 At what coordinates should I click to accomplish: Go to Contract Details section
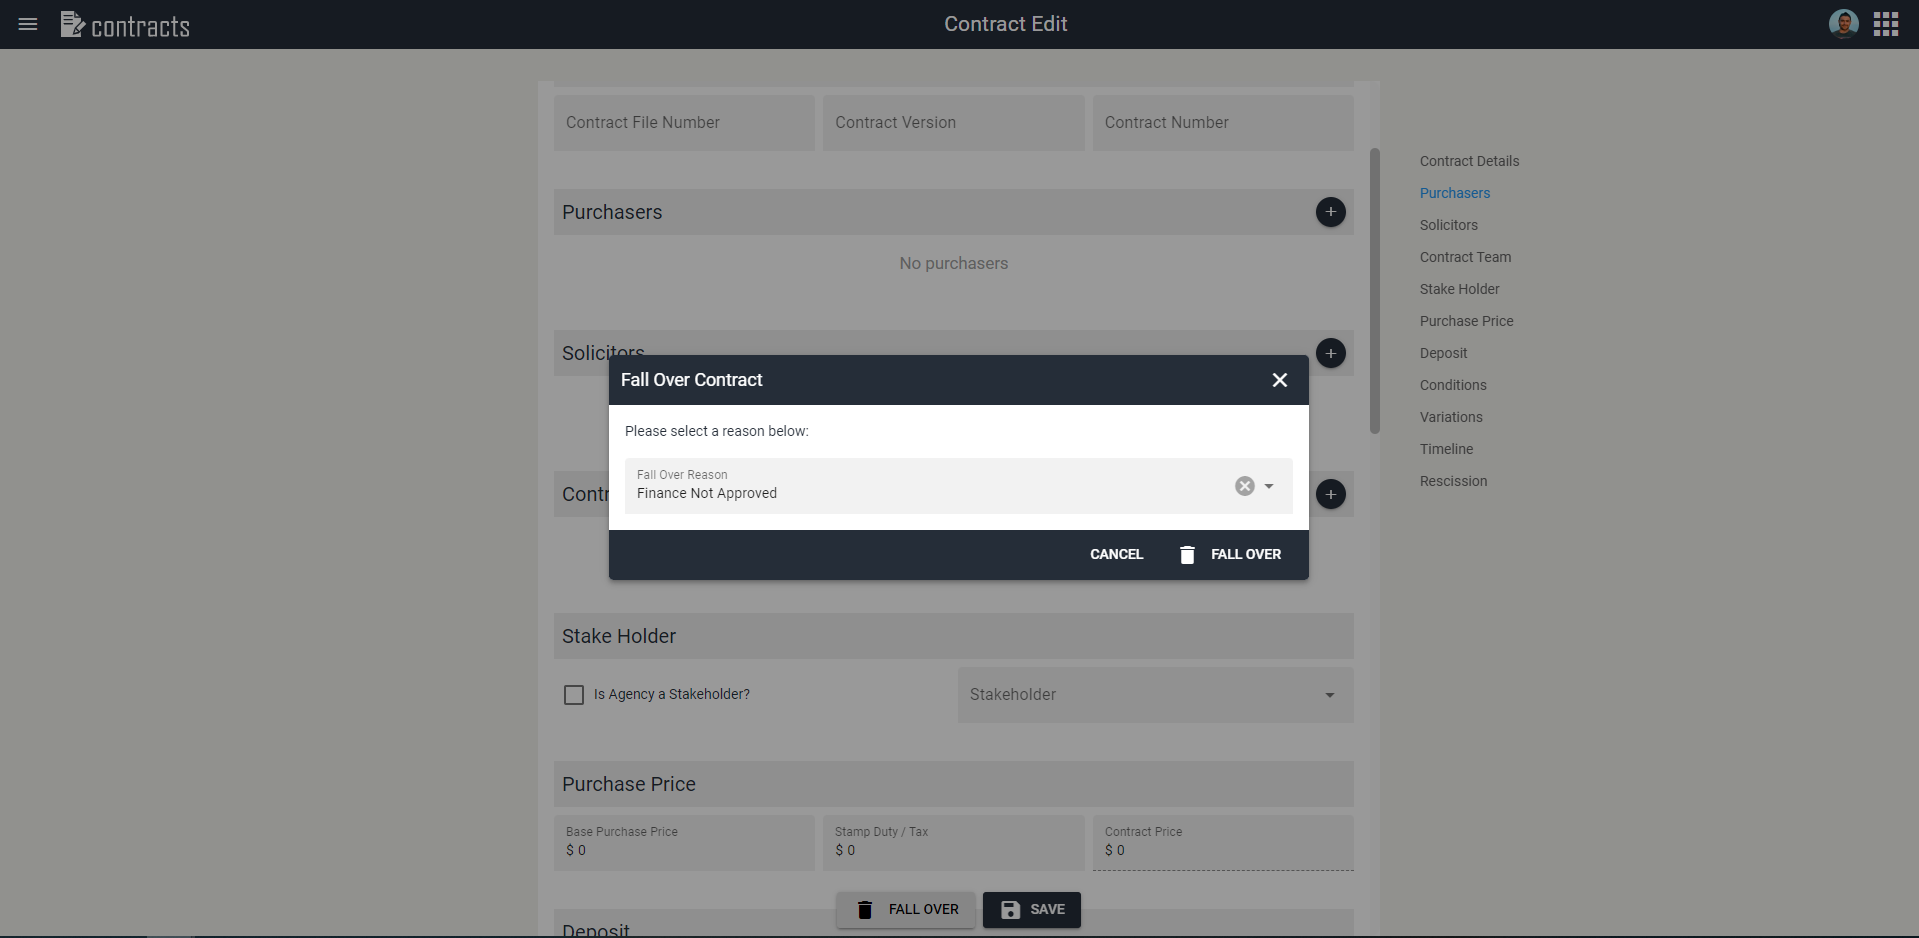click(x=1469, y=161)
